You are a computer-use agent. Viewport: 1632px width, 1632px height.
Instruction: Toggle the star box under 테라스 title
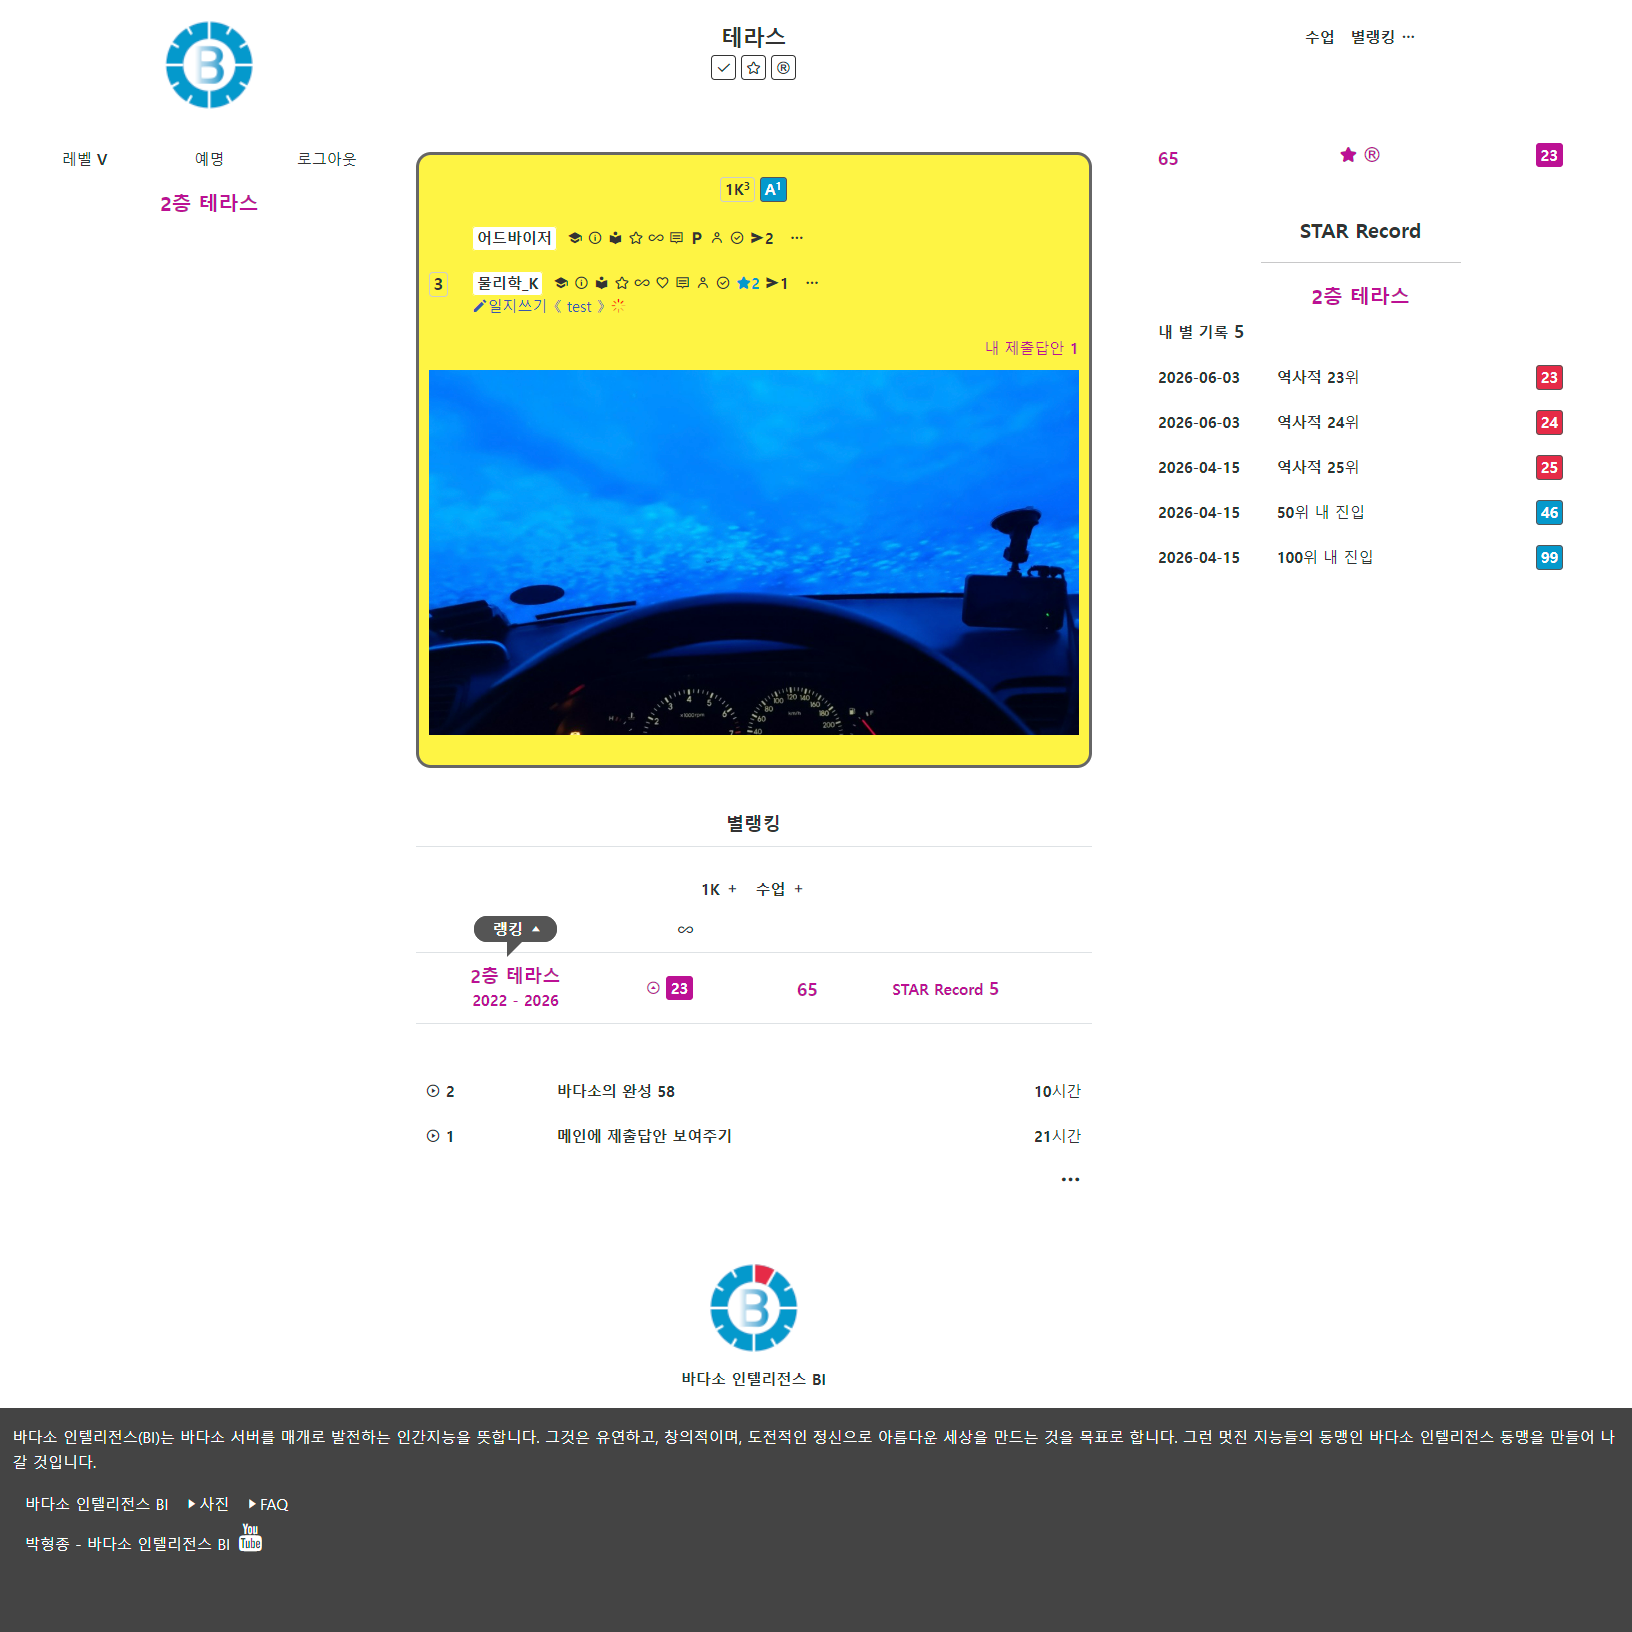pyautogui.click(x=754, y=68)
